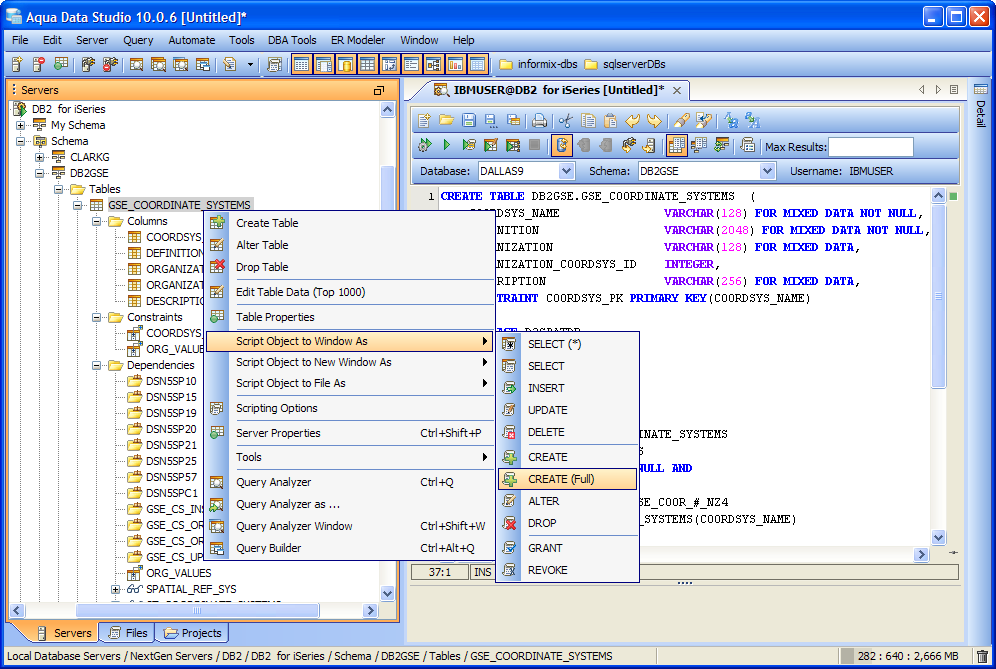Collapse the Dependencies folder node
Screen dimensions: 996x669
pyautogui.click(x=97, y=365)
